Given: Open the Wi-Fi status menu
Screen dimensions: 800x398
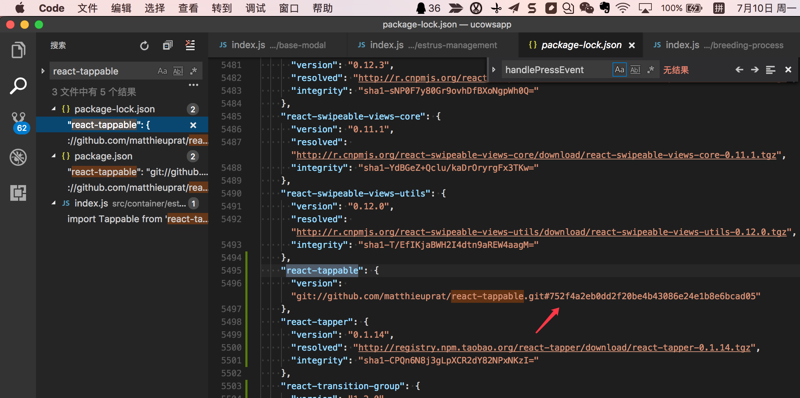Looking at the screenshot, I should [x=622, y=8].
